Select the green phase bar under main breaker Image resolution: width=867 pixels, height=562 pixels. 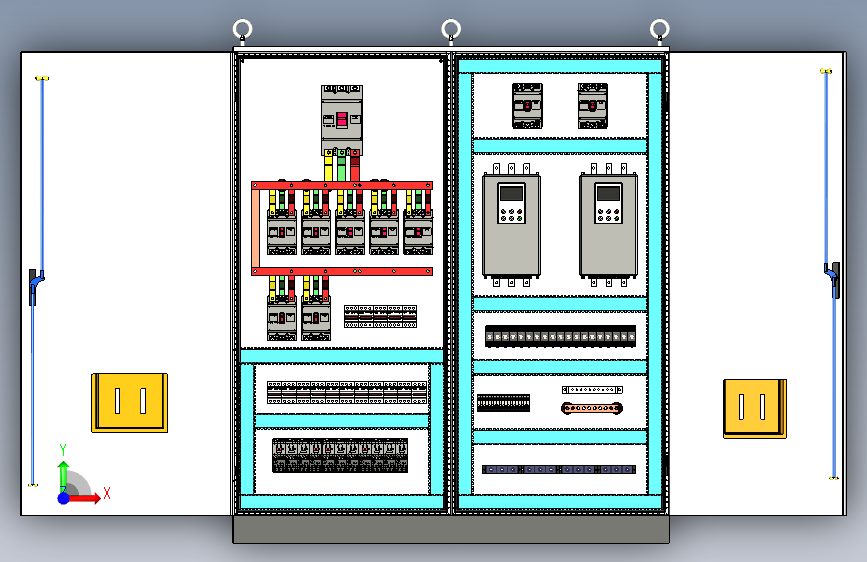click(x=342, y=165)
